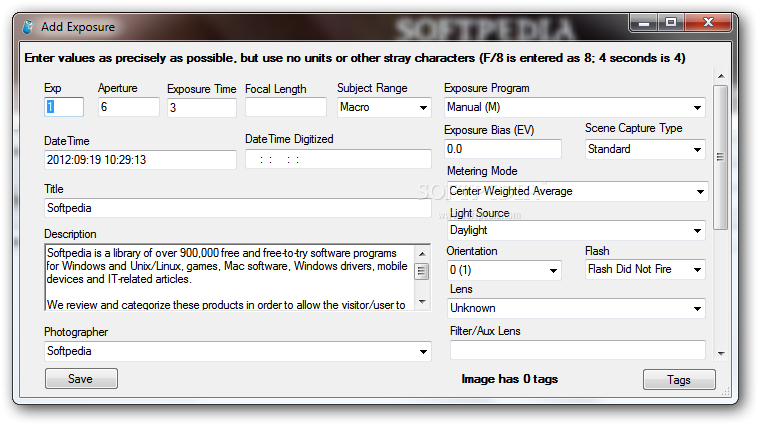Click the Description scrollbar thumb
This screenshot has height=425, width=759.
click(x=422, y=272)
